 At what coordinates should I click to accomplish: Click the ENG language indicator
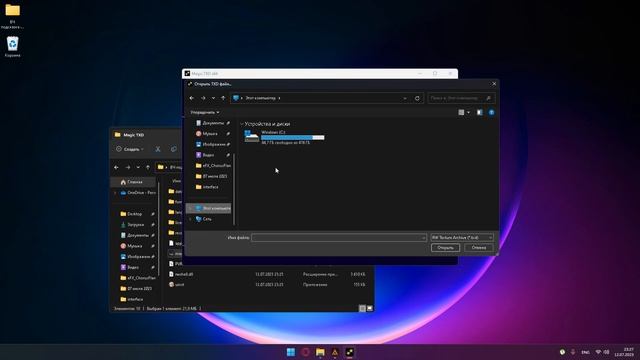(585, 352)
